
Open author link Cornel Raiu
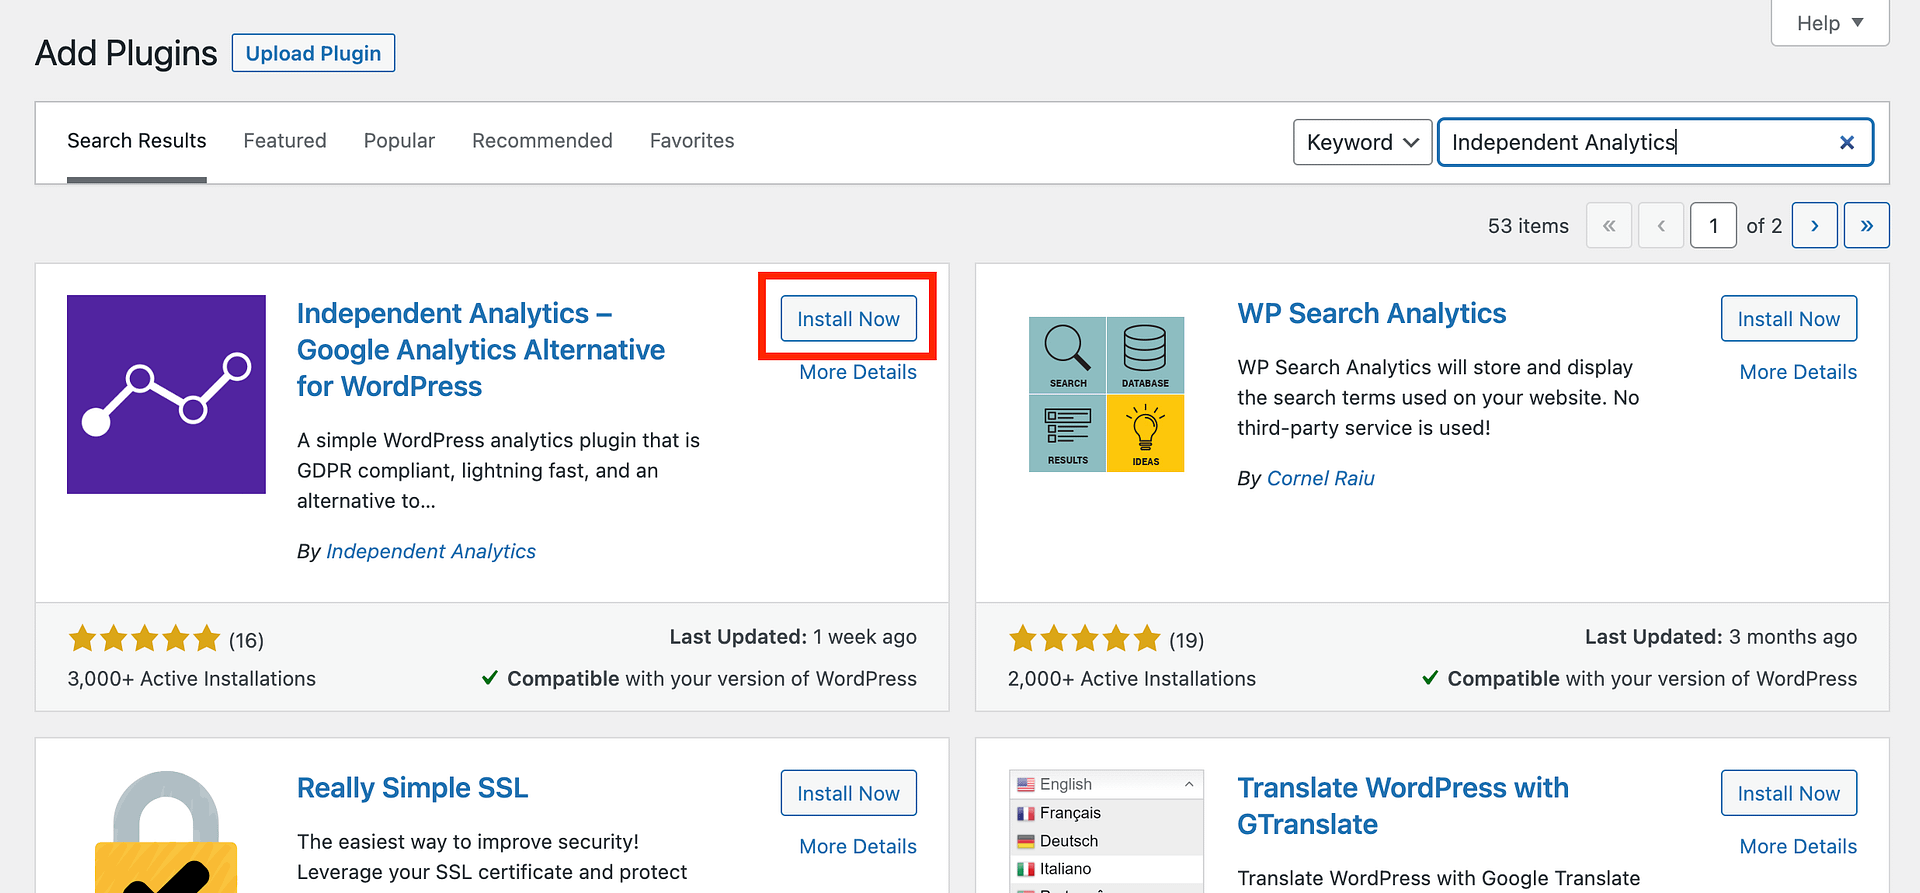(x=1320, y=479)
